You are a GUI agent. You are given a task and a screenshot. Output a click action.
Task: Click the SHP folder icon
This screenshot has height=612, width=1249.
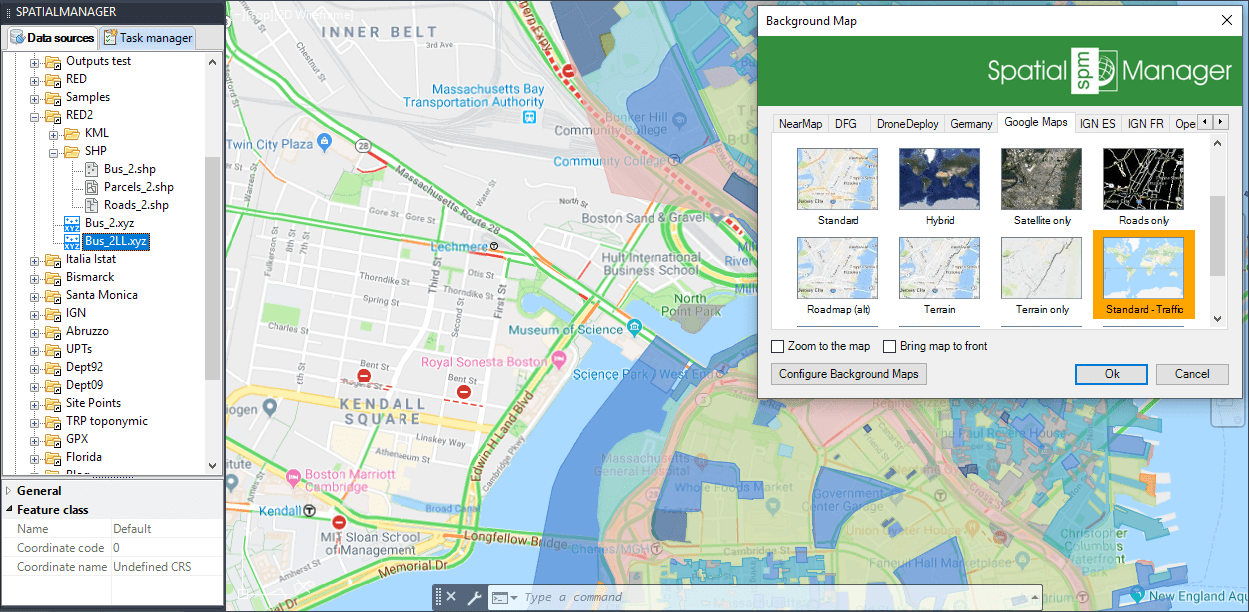pyautogui.click(x=71, y=151)
